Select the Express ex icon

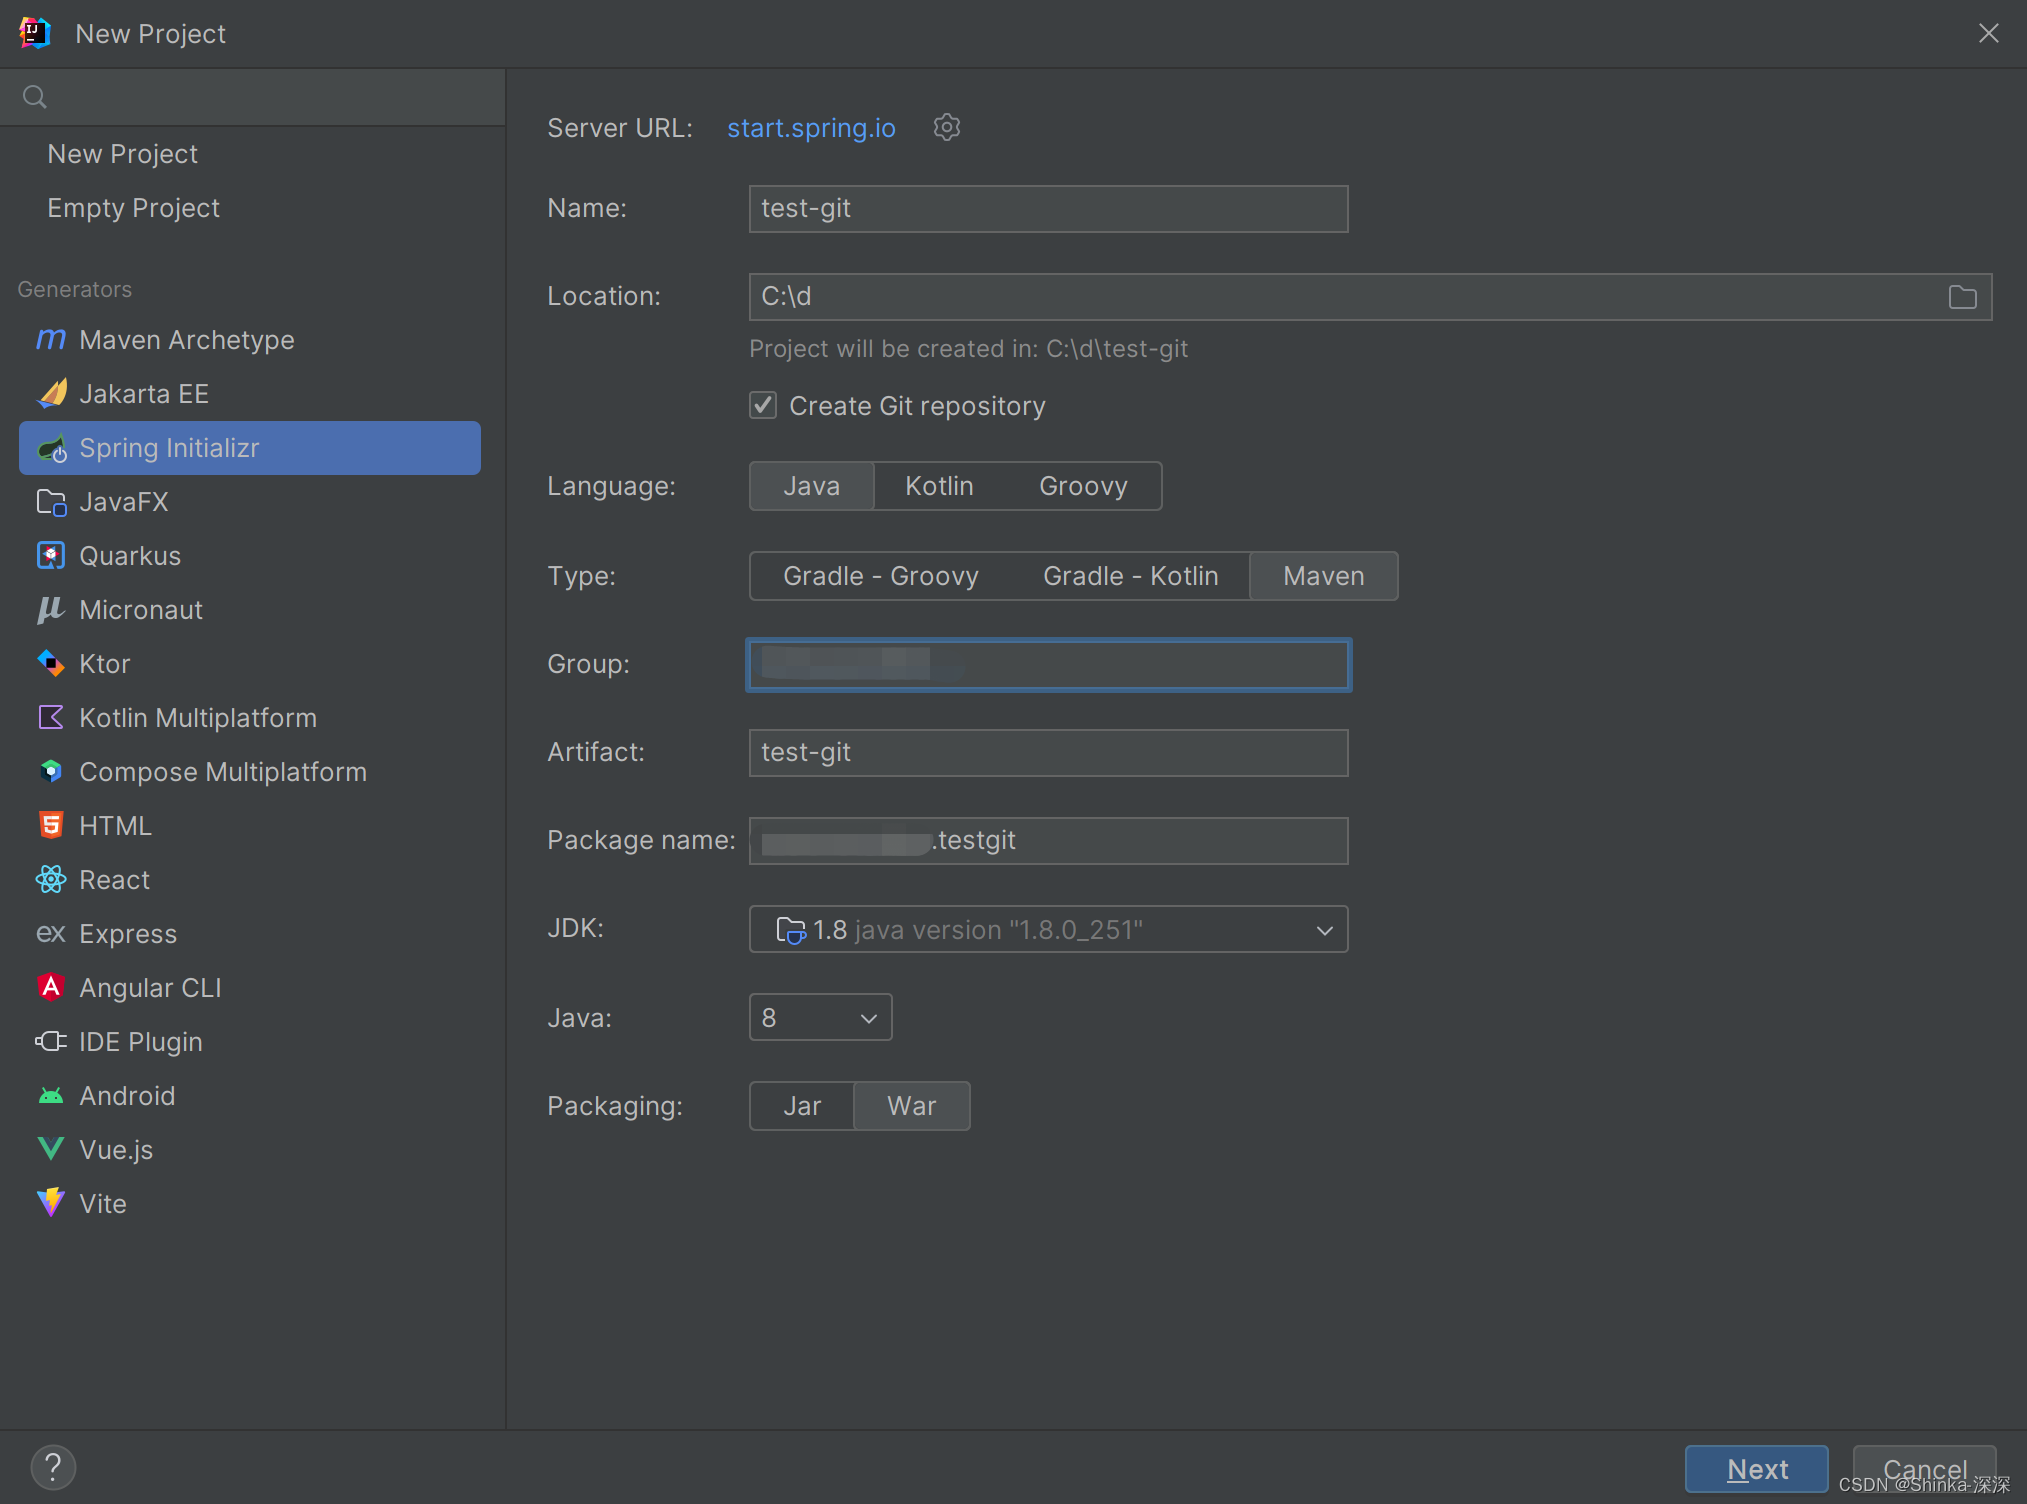(x=51, y=934)
